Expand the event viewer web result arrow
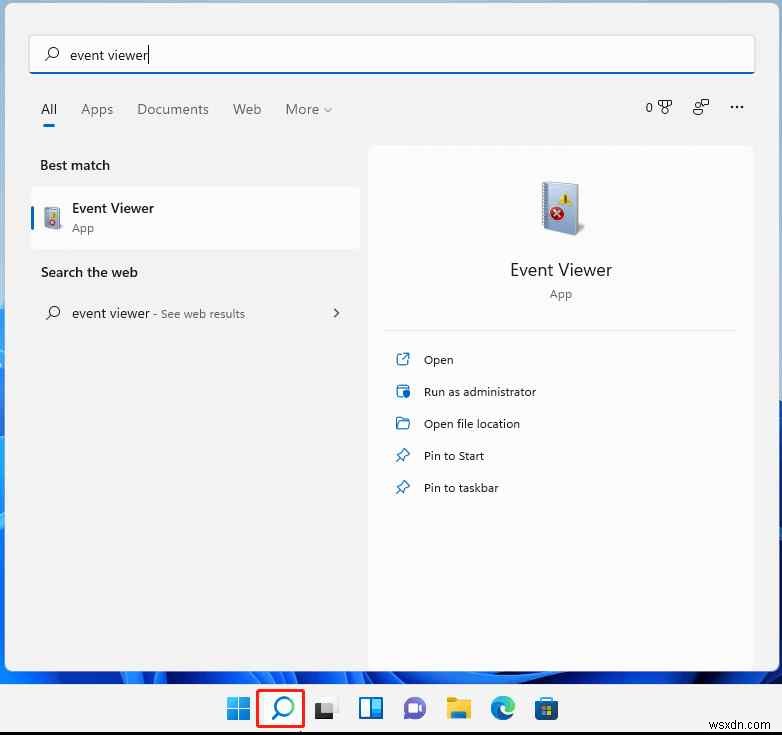 (337, 313)
